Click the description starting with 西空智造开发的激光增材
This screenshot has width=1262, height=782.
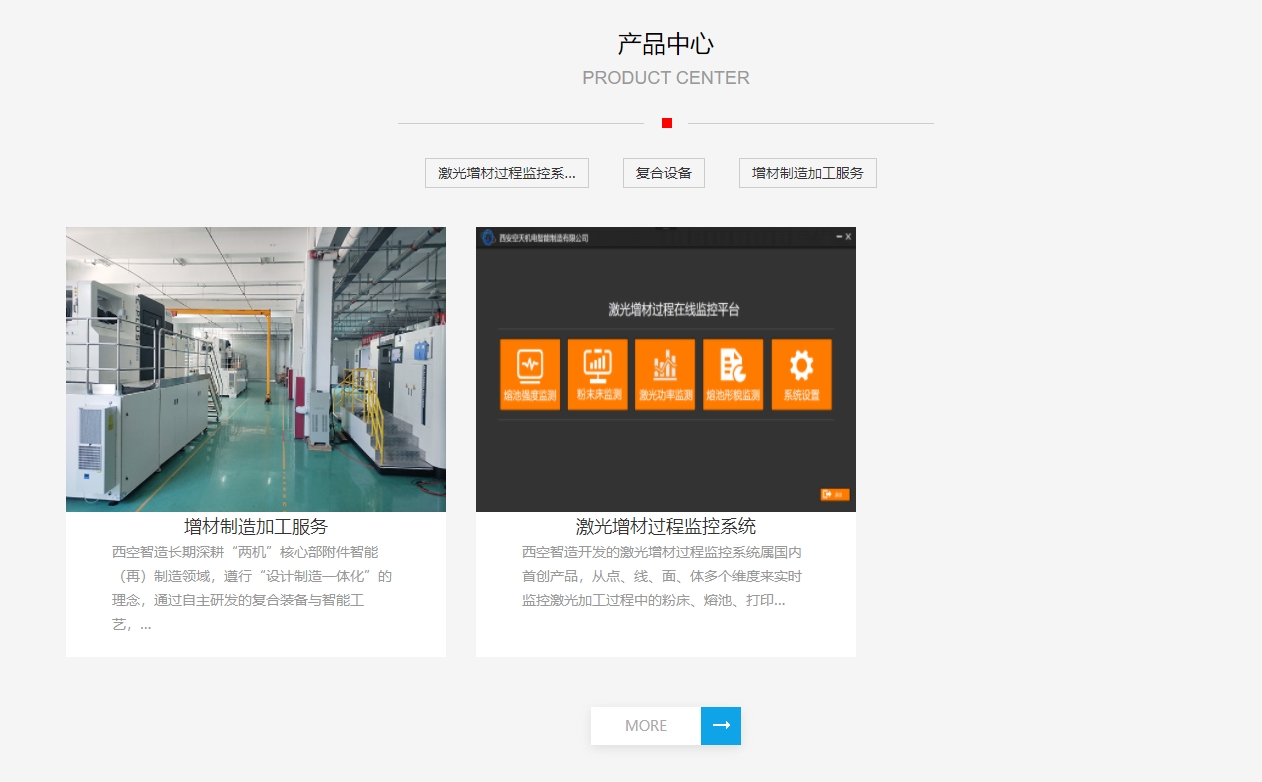click(x=662, y=576)
